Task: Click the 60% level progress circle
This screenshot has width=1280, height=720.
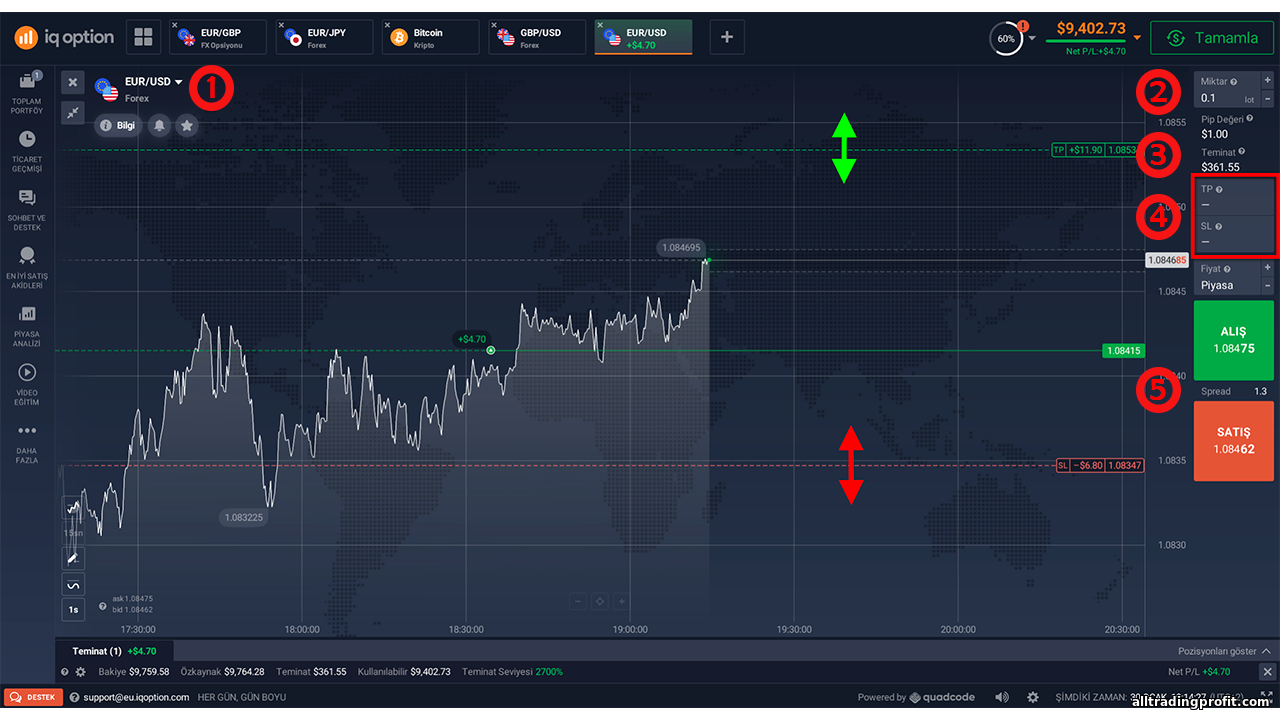Action: 1006,38
